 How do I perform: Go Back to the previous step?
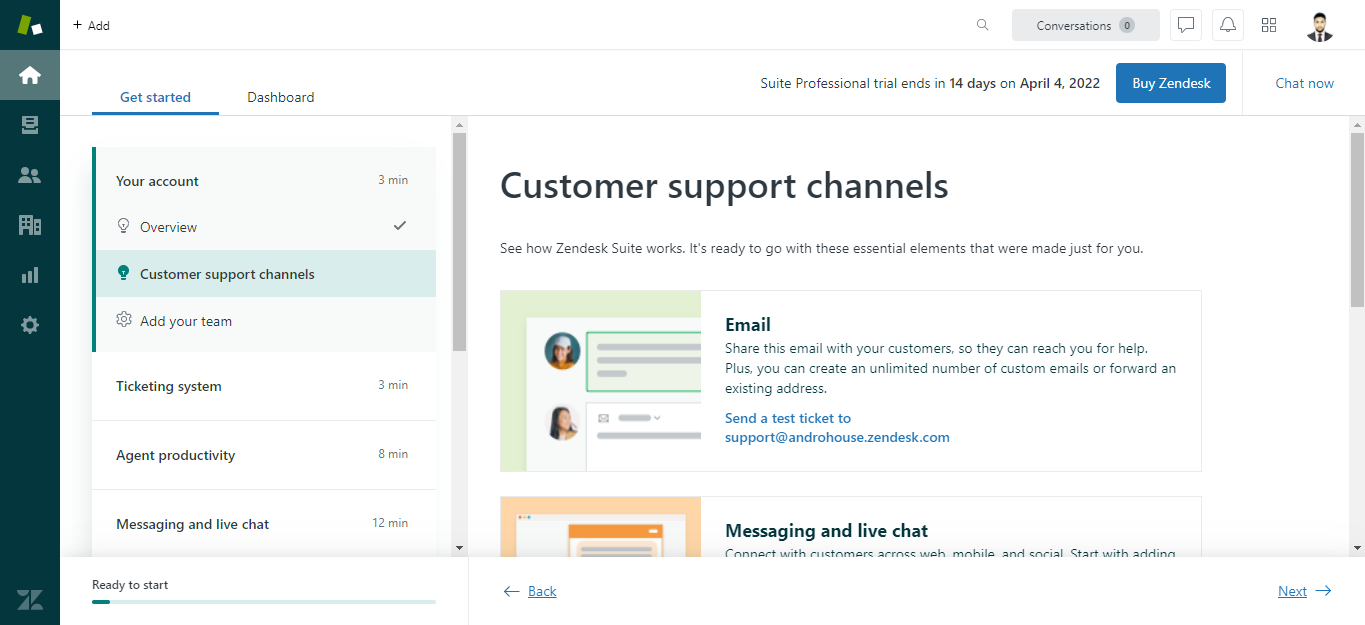pyautogui.click(x=530, y=591)
